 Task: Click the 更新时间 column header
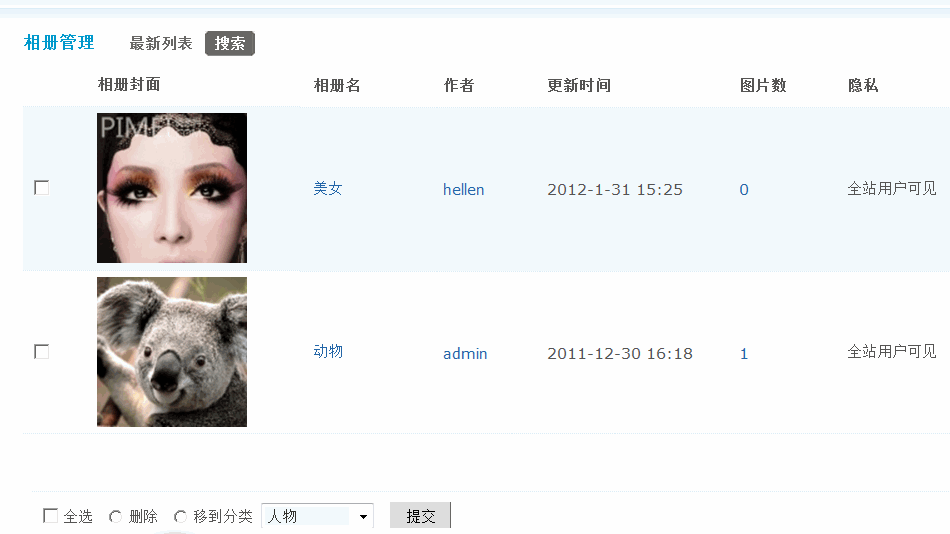[x=579, y=85]
